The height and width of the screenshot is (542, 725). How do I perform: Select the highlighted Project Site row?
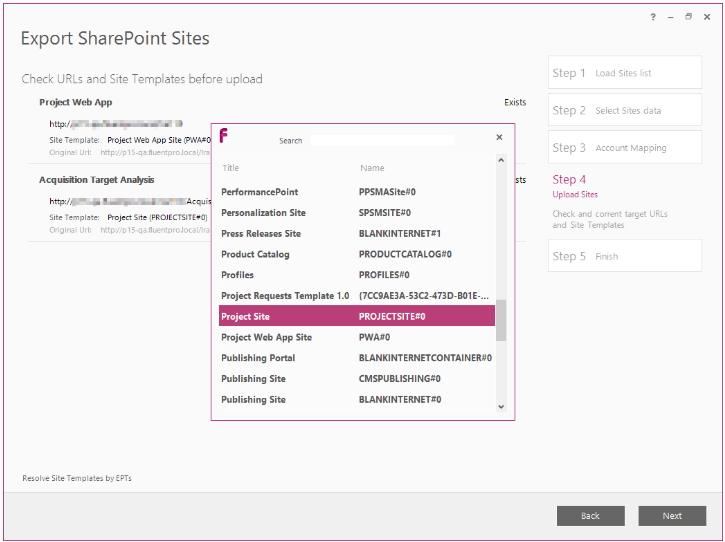357,316
